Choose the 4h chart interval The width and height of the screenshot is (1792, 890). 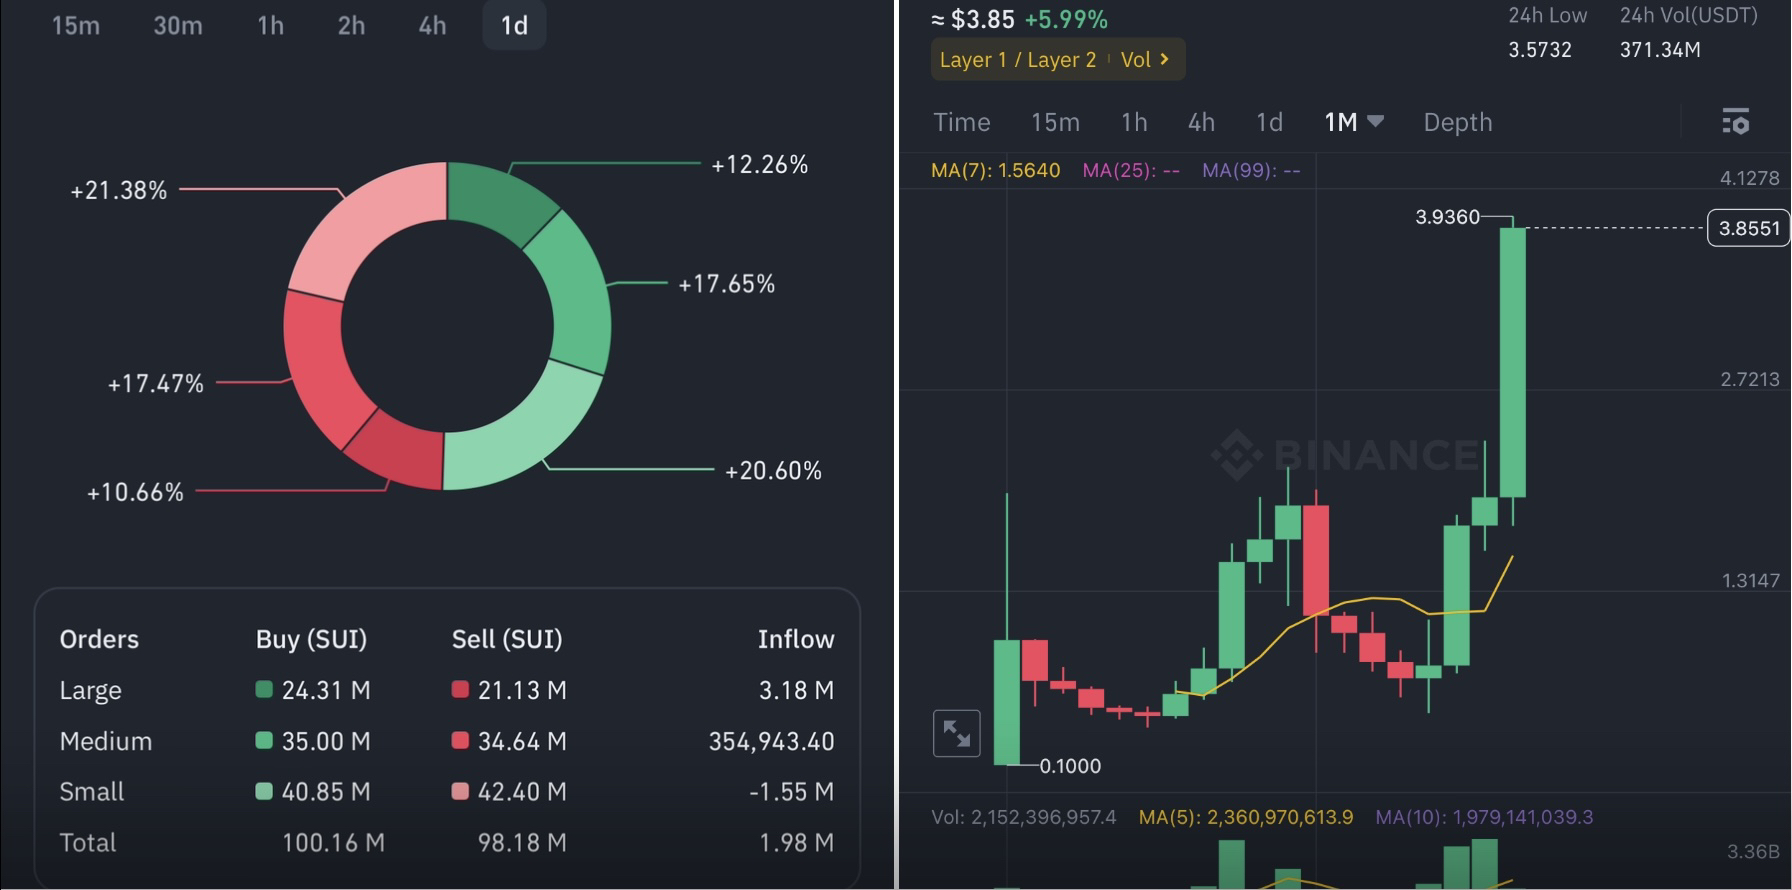click(x=1201, y=122)
